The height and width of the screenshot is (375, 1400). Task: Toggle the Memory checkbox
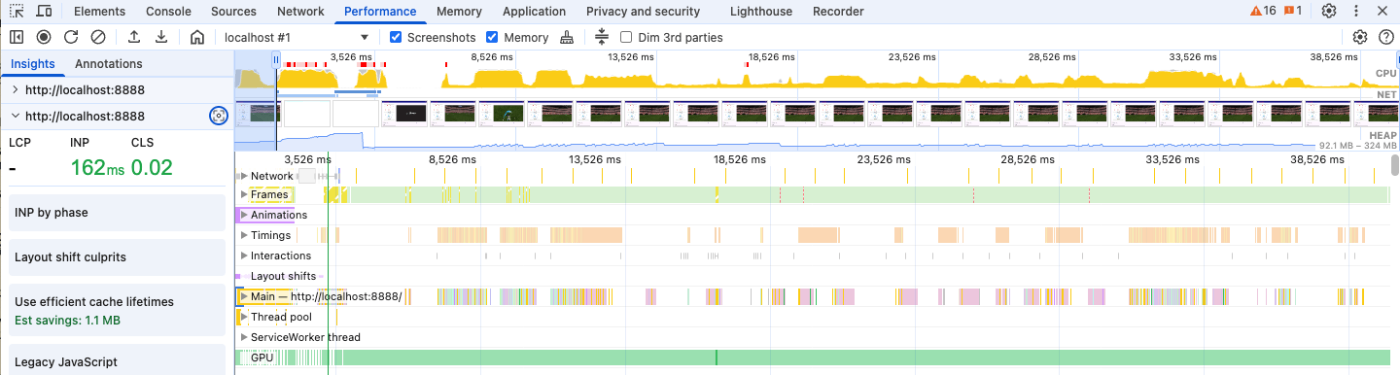[492, 37]
